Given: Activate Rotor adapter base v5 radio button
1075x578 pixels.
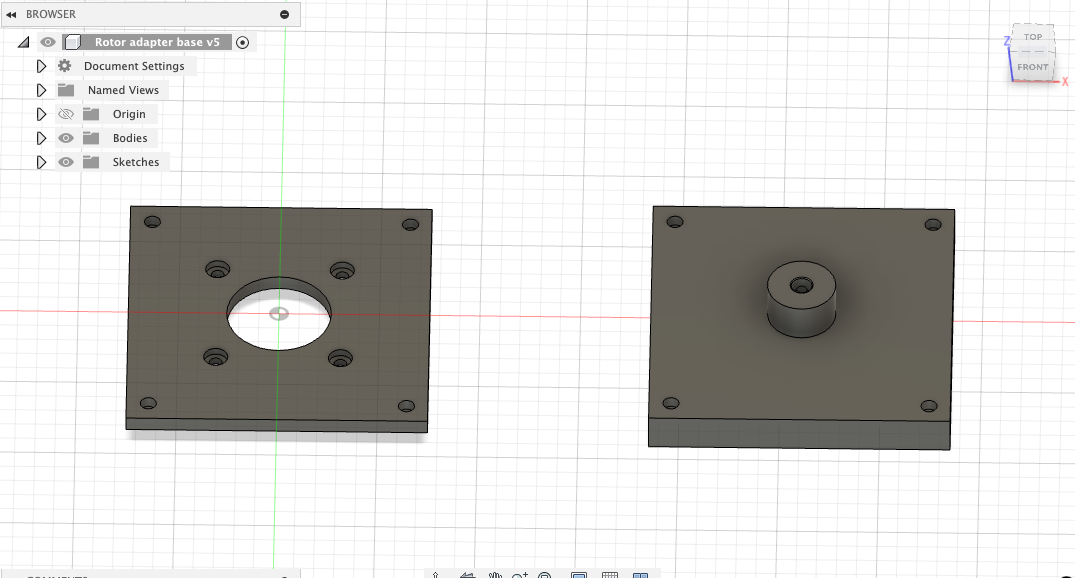Looking at the screenshot, I should 242,43.
